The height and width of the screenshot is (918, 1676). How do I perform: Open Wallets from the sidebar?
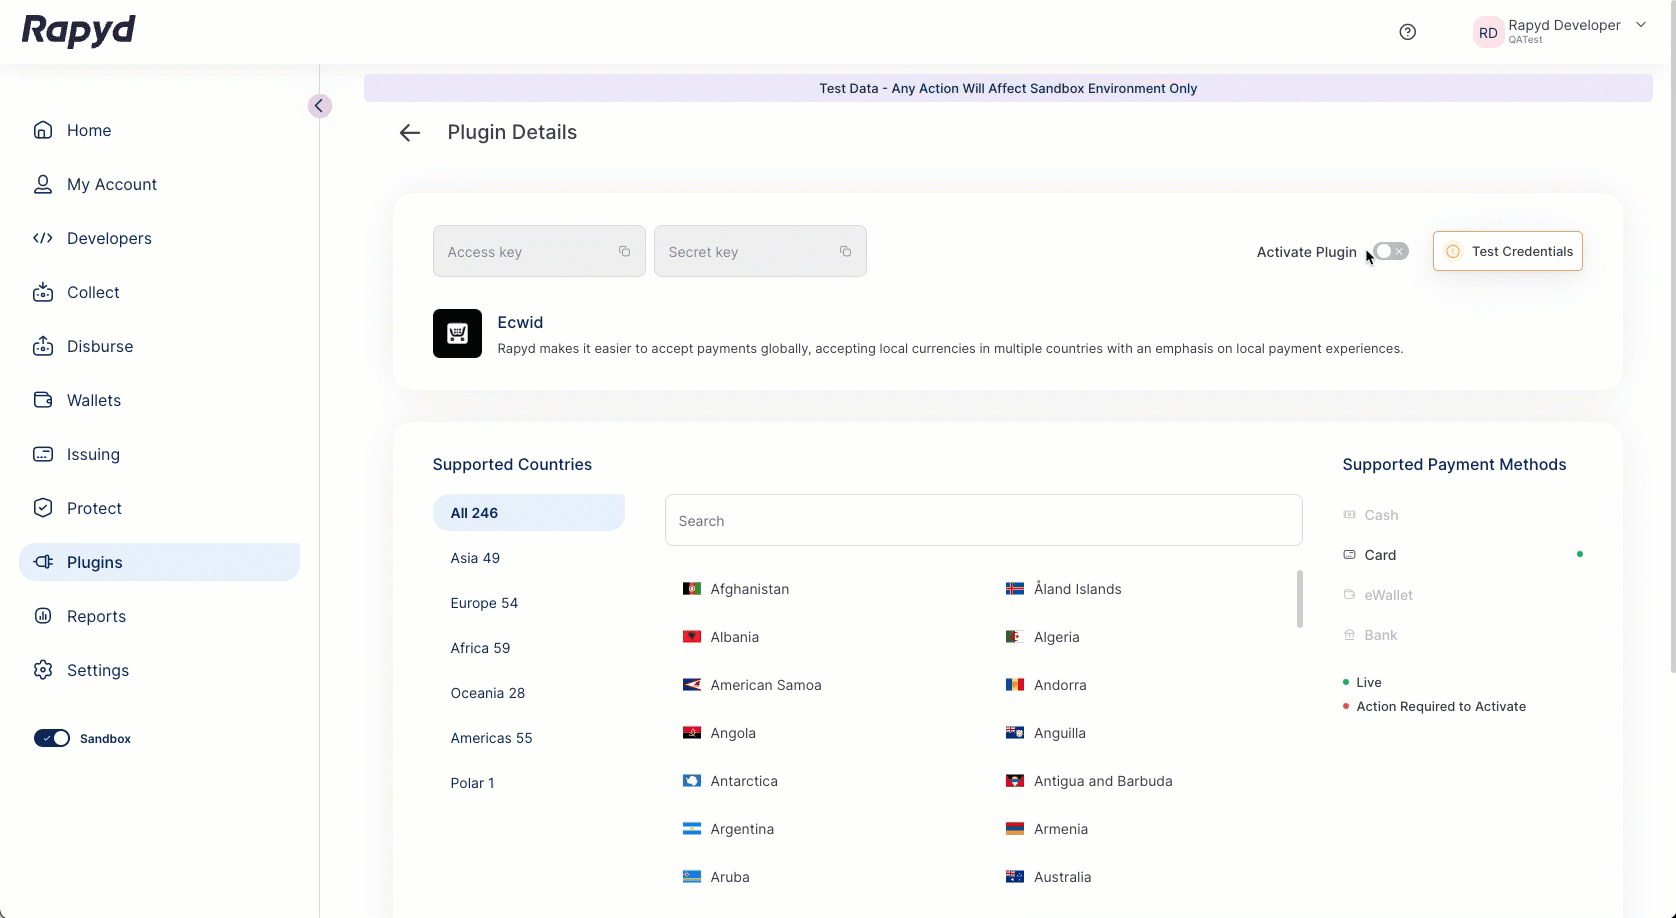point(93,400)
